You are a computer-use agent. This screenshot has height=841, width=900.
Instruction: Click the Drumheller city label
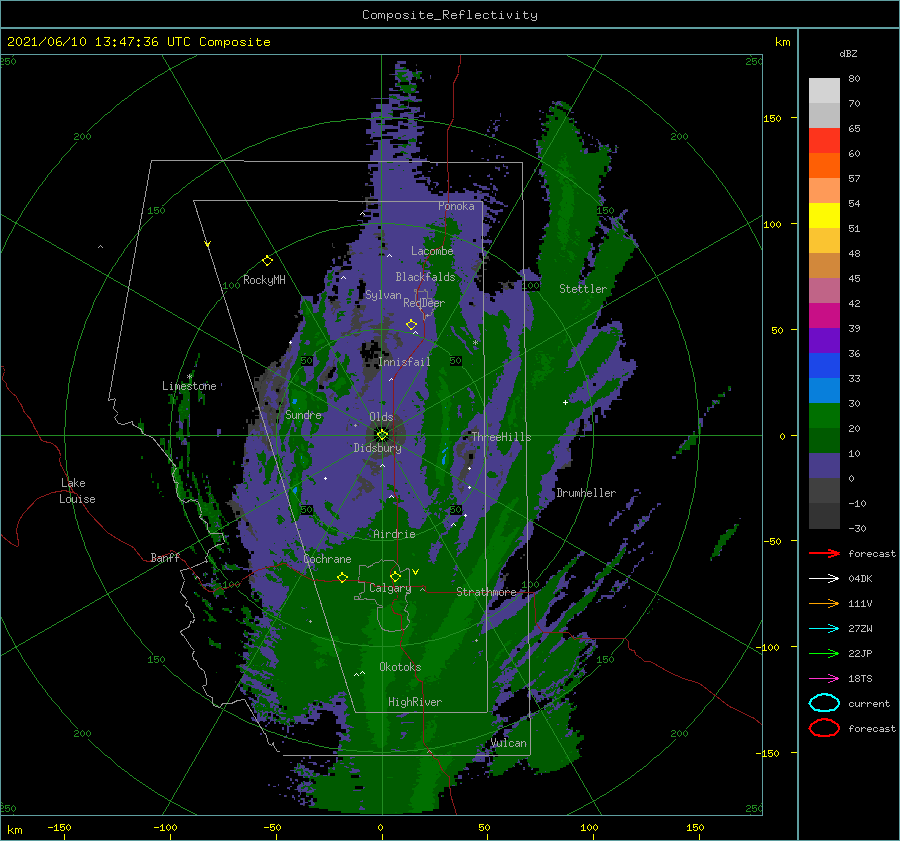[x=586, y=493]
